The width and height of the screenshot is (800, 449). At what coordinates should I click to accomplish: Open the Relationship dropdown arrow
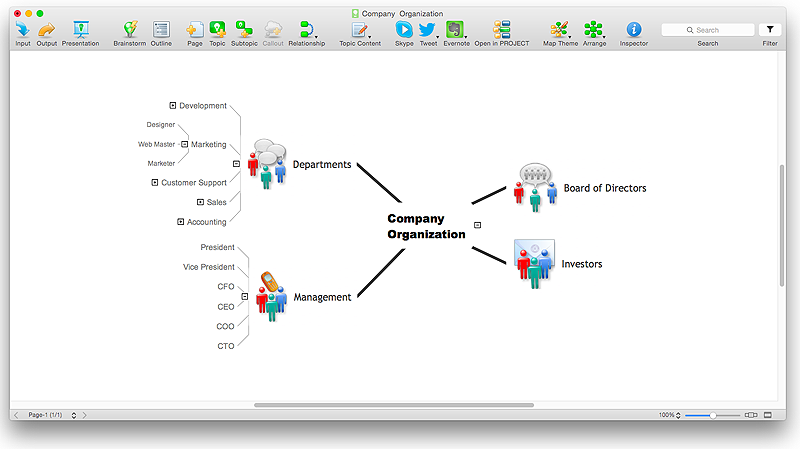(316, 37)
